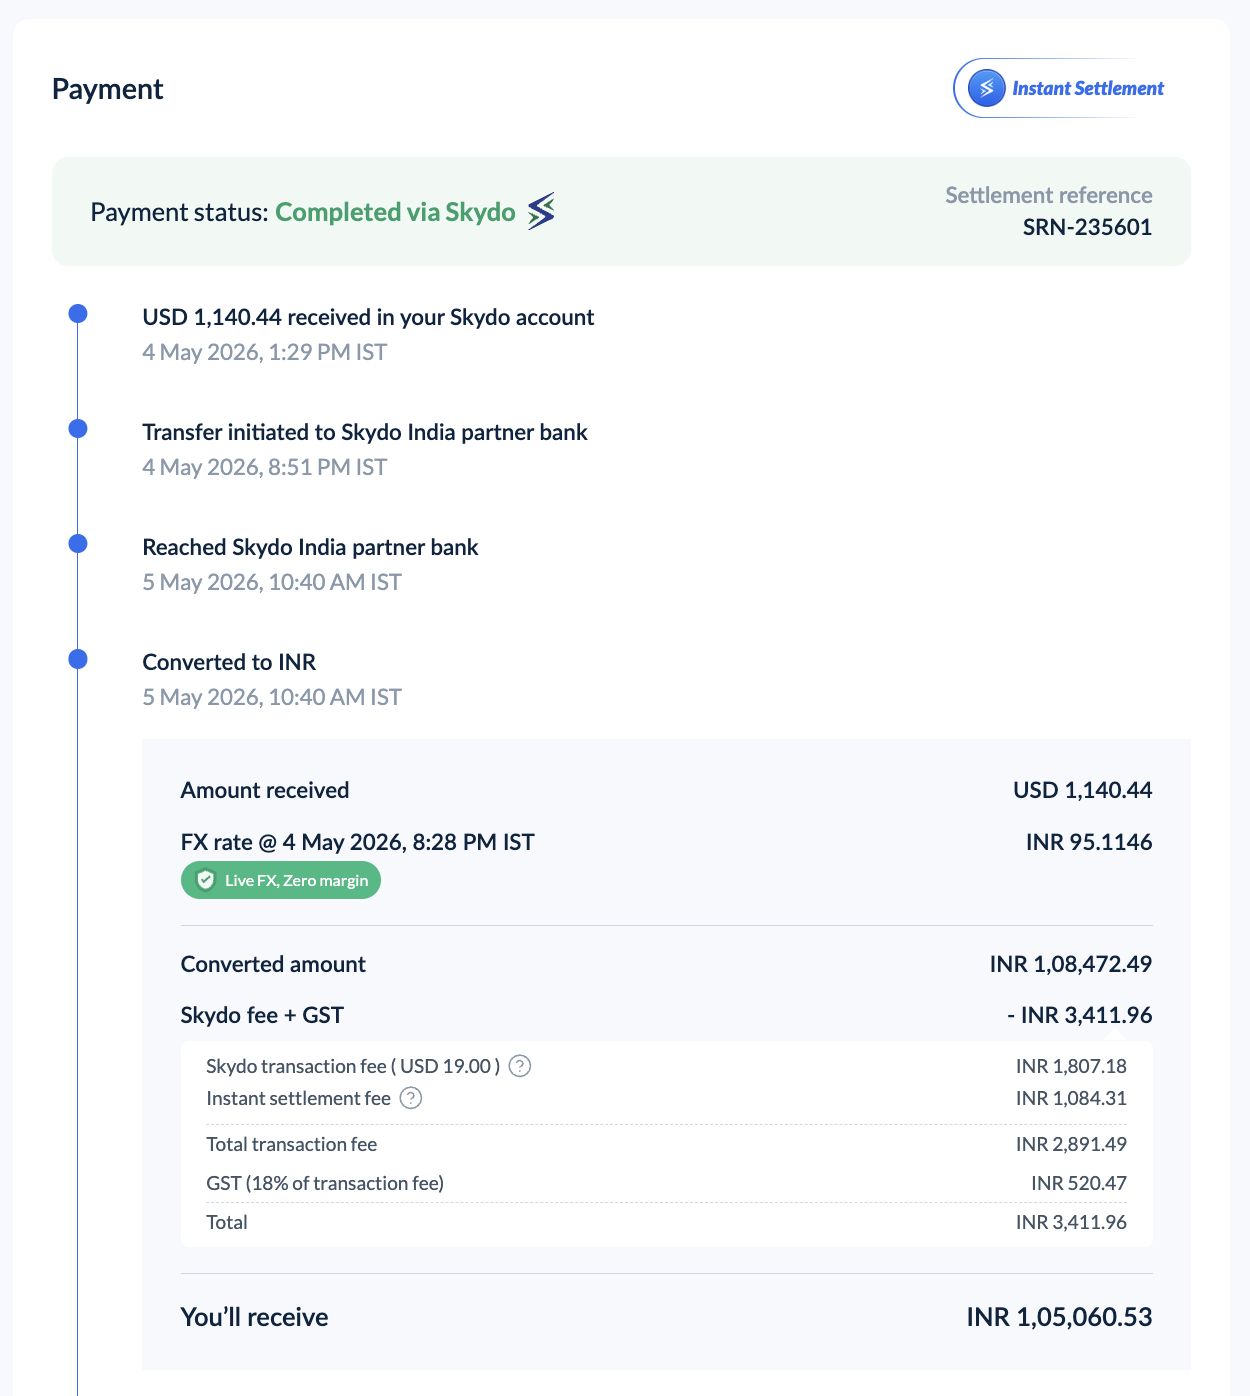Screen dimensions: 1250x1396
Task: Click the Payment heading
Action: tap(107, 89)
